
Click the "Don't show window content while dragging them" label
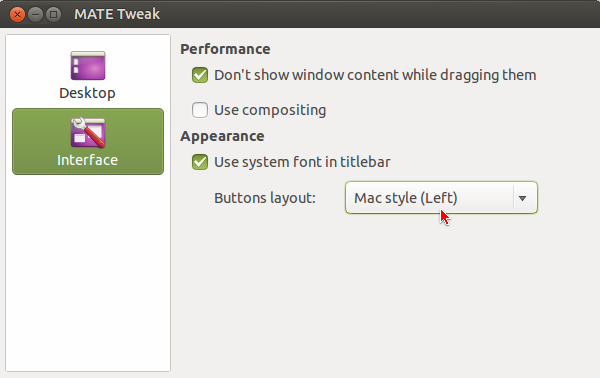(x=375, y=75)
